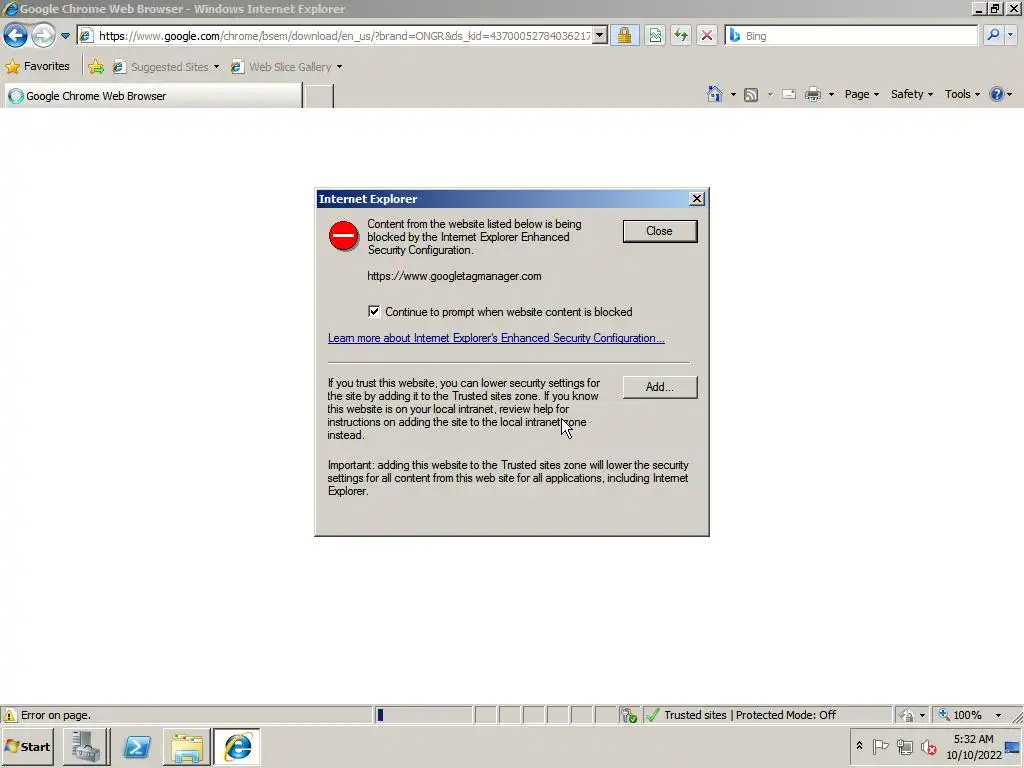Expand the address bar autocomplete dropdown
This screenshot has height=768, width=1024.
coord(600,35)
